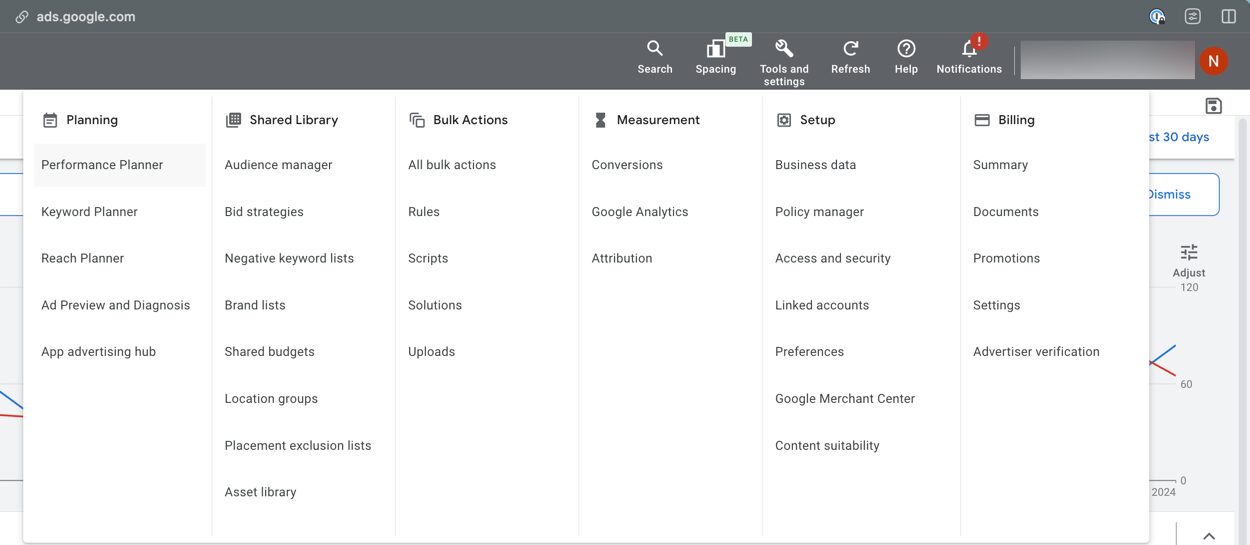Open Access and security

pyautogui.click(x=833, y=258)
